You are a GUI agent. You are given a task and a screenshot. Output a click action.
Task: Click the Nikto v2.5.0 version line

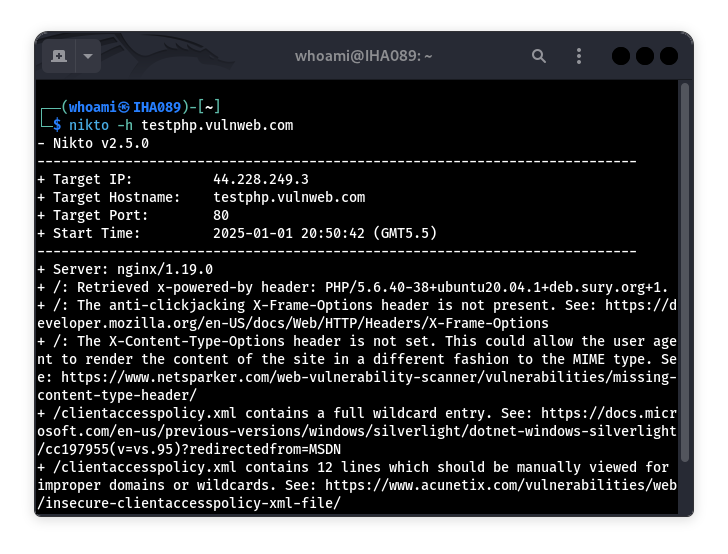[x=93, y=144]
